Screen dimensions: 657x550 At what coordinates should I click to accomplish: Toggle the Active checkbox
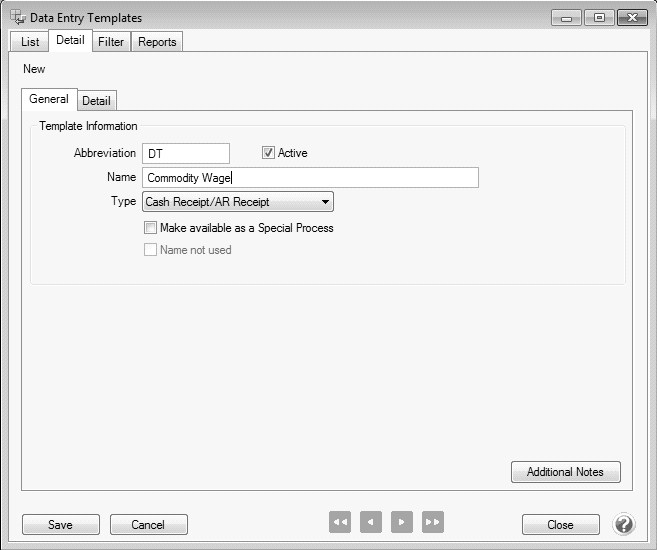point(268,153)
